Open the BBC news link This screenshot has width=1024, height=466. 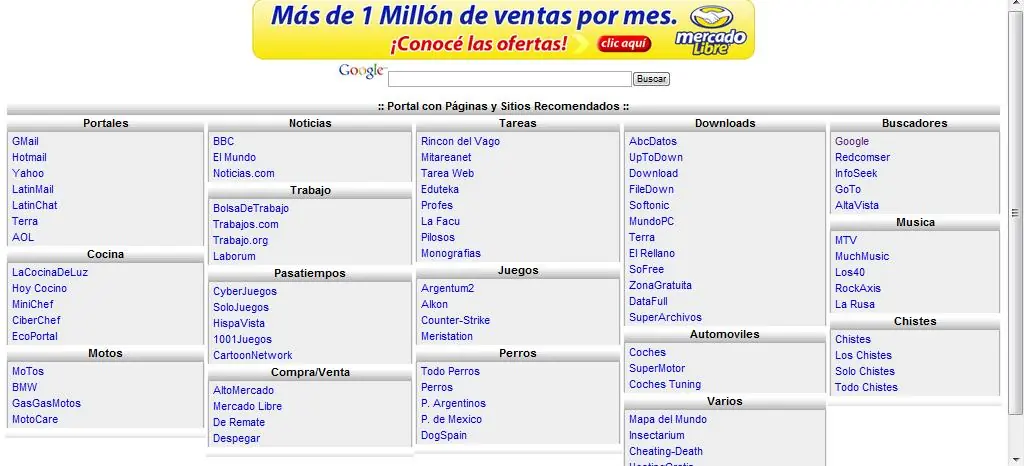pyautogui.click(x=223, y=142)
